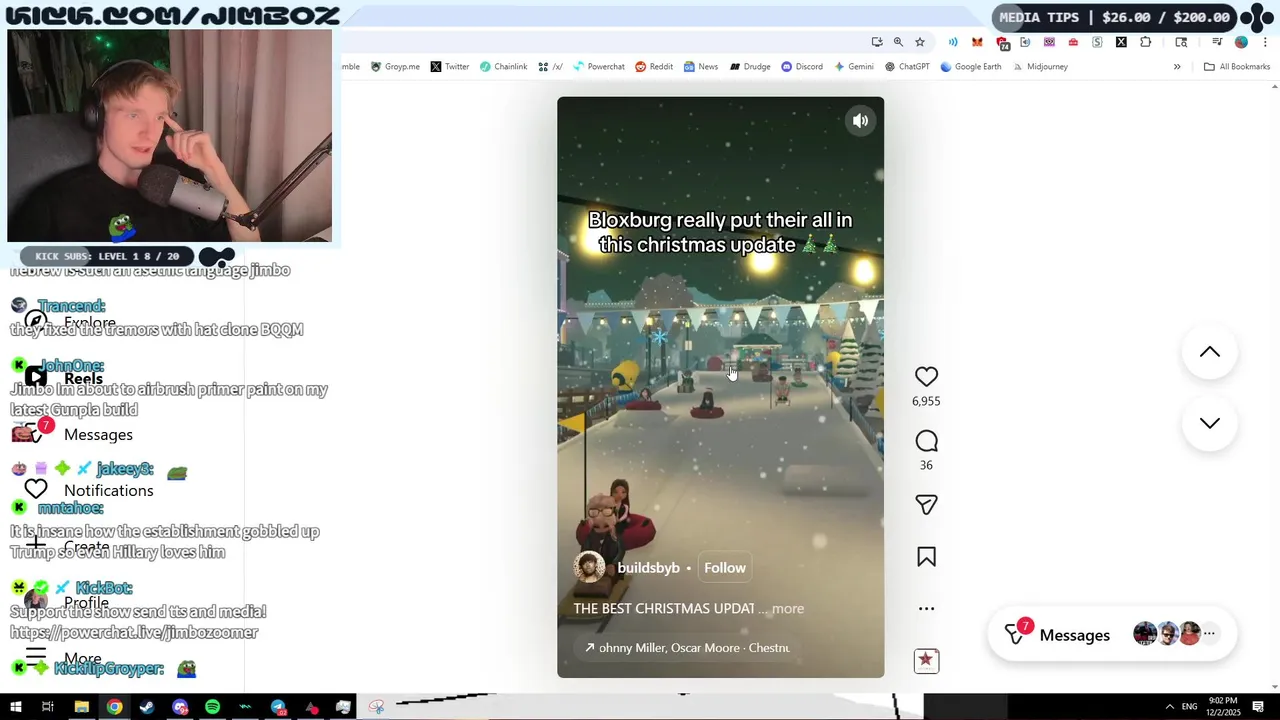Open the Johnny Miller, Oscar Moore audio link
Screen dimensions: 1280x720
pyautogui.click(x=687, y=648)
